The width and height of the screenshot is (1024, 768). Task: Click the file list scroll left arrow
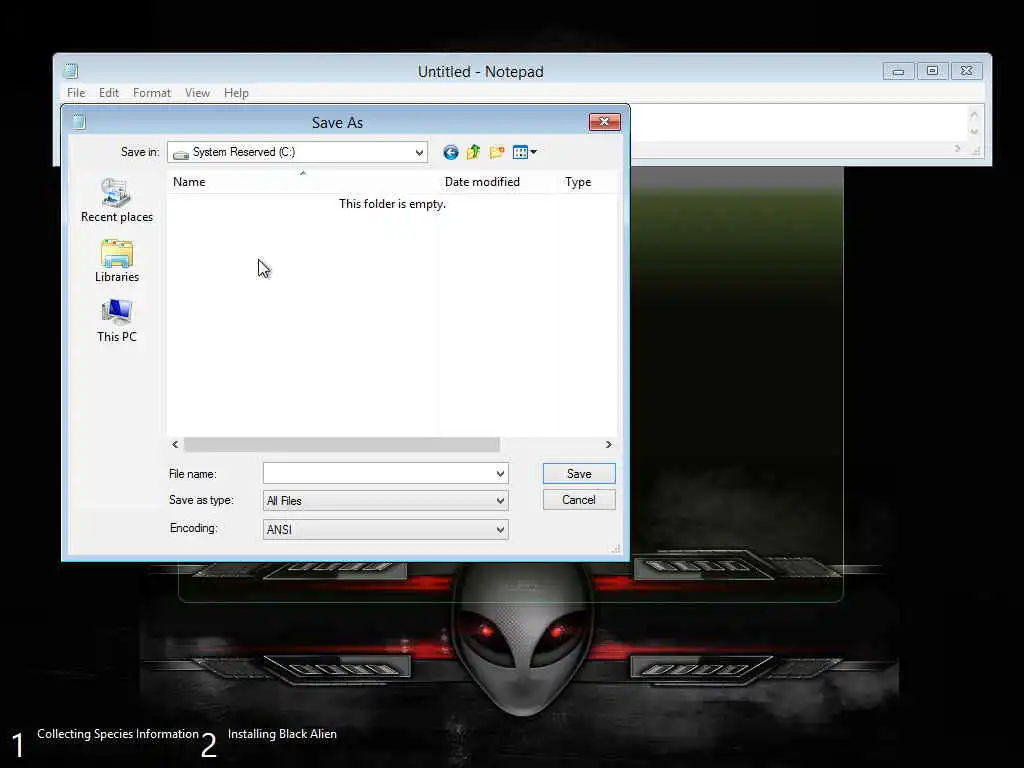click(175, 445)
